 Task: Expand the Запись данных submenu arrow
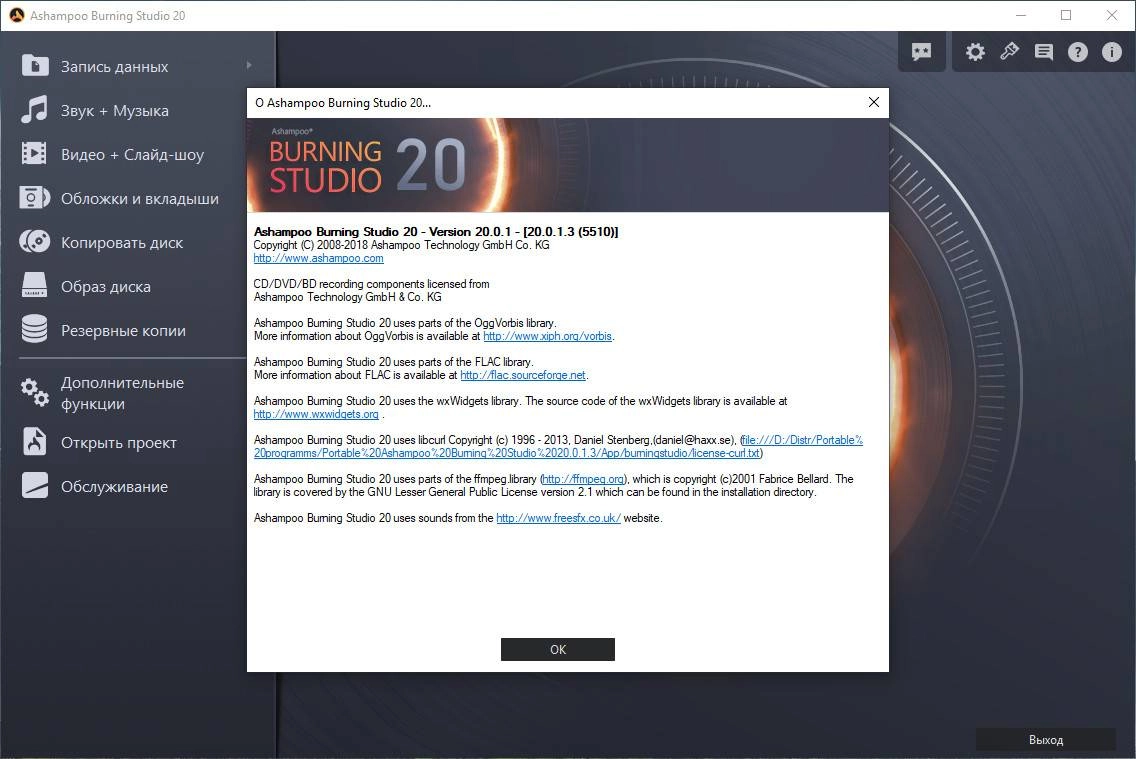[248, 65]
